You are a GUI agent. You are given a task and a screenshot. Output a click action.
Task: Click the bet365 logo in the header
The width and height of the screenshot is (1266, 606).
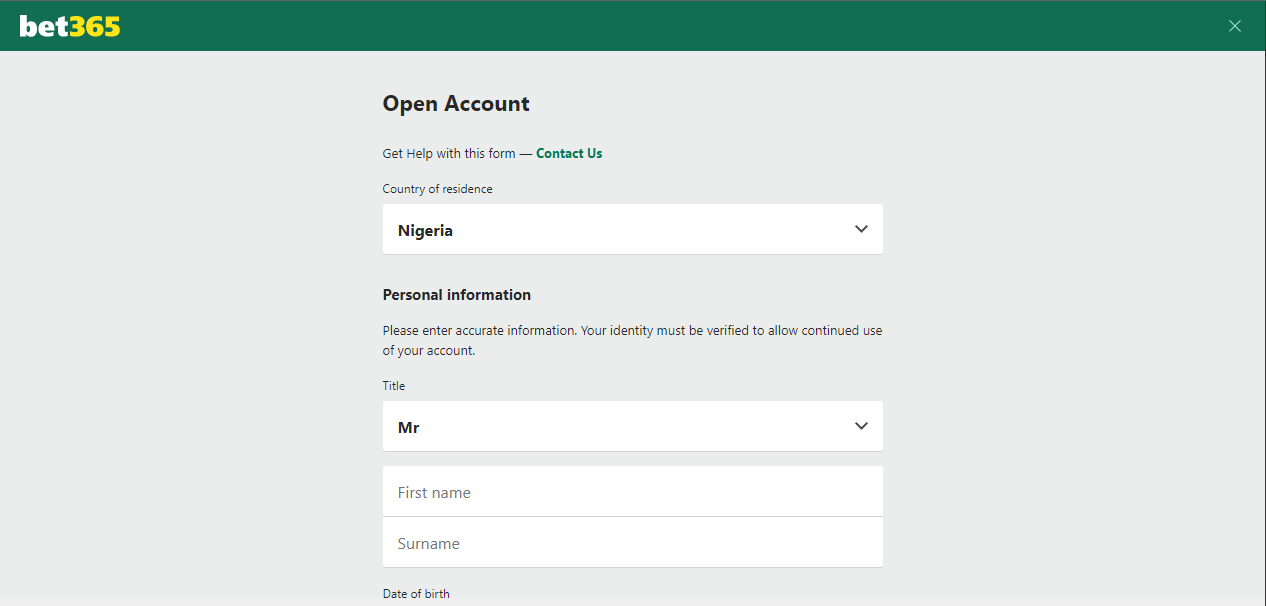[x=69, y=27]
